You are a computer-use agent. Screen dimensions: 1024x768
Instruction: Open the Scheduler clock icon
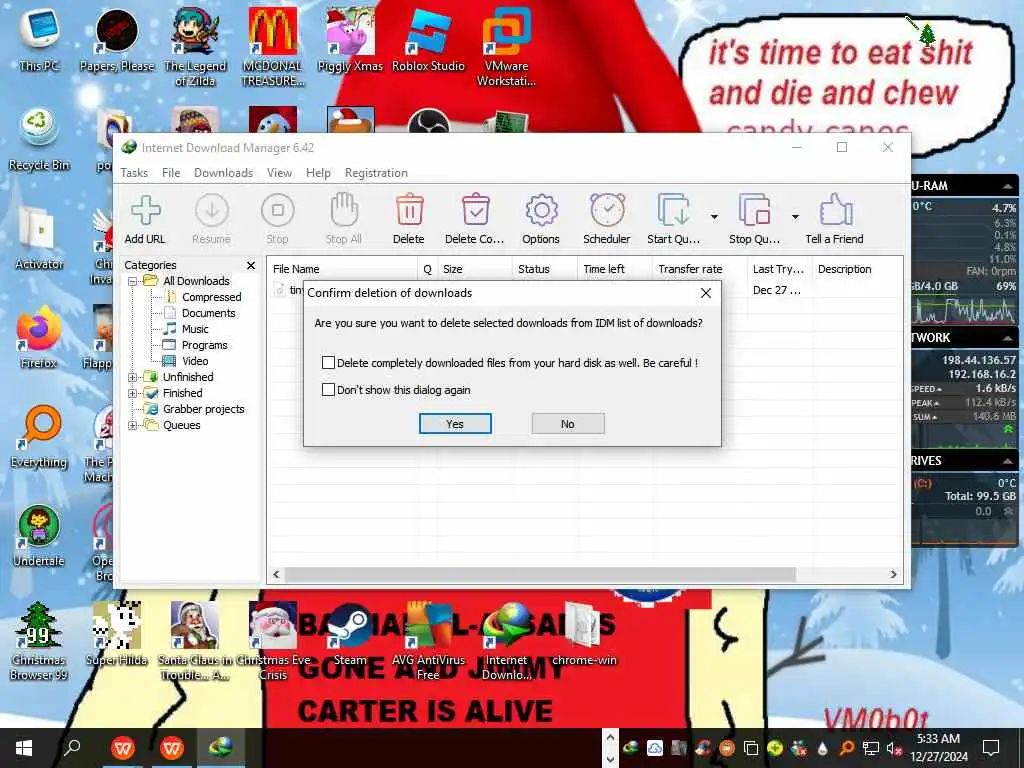tap(607, 210)
